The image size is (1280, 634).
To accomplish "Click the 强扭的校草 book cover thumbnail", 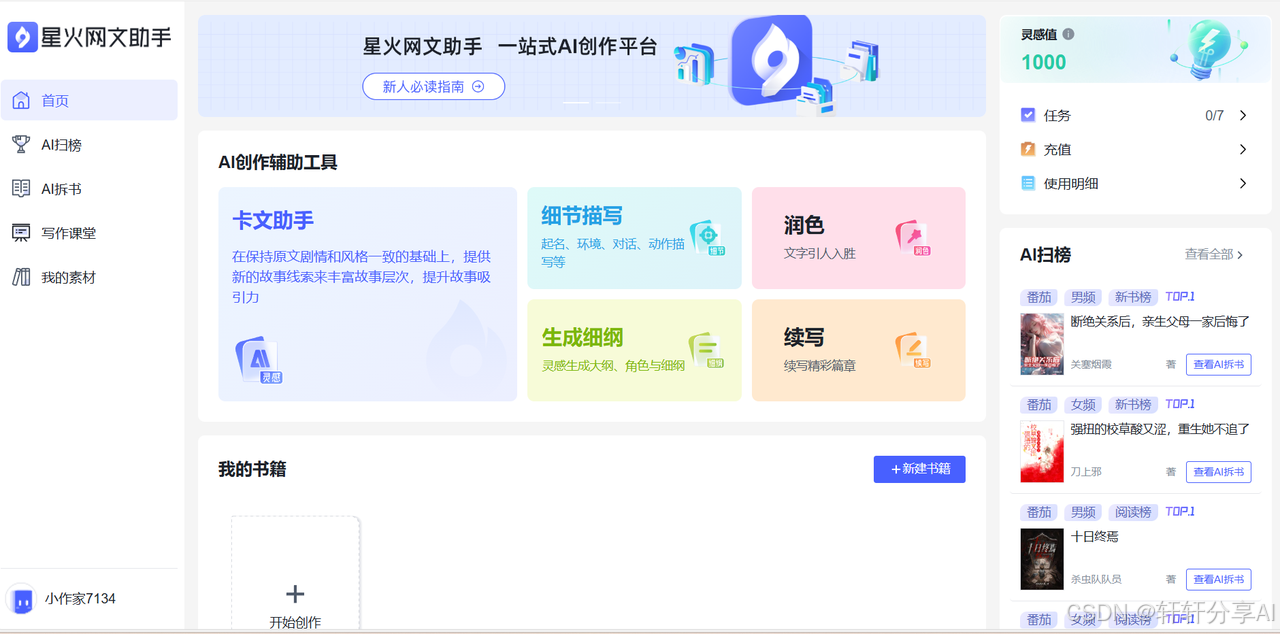I will 1041,451.
